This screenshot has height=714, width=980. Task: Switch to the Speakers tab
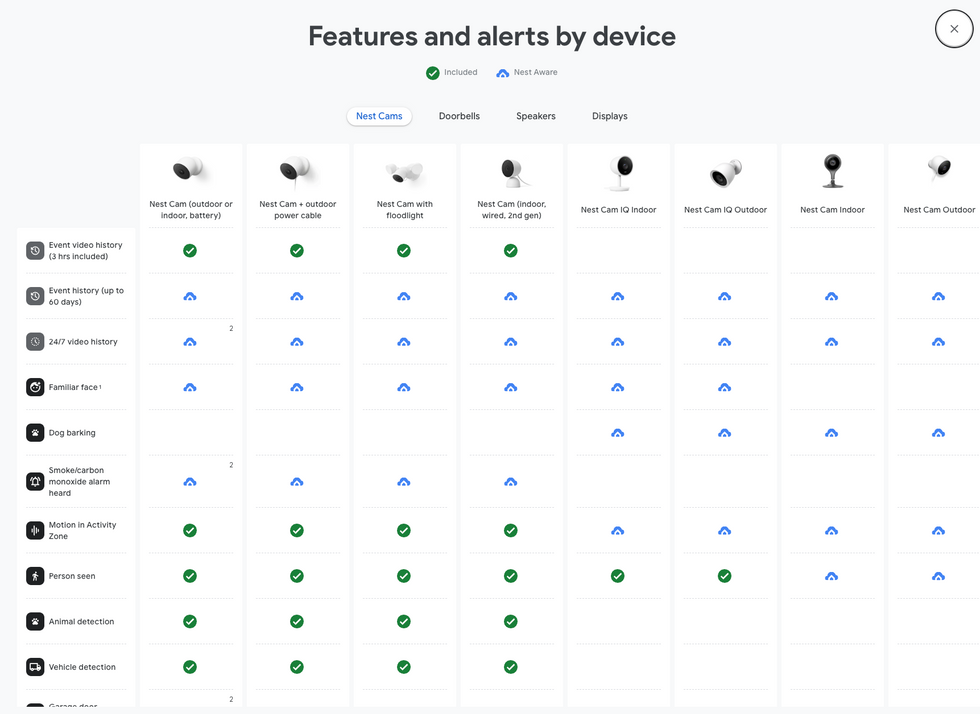(x=535, y=116)
